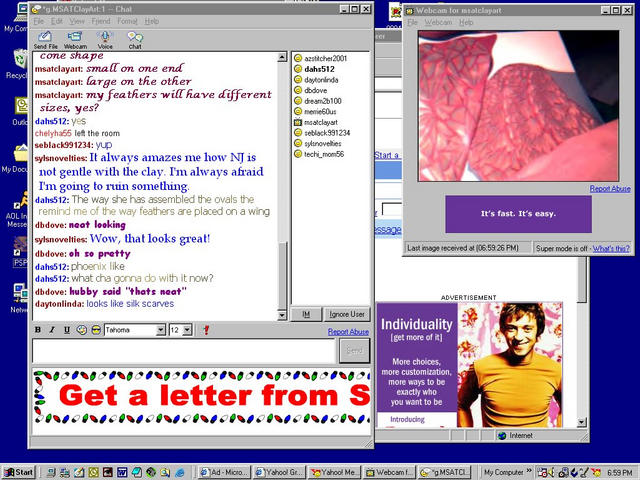The width and height of the screenshot is (640, 480).
Task: Switch to Ad - Micro... taskbar button
Action: (x=224, y=472)
